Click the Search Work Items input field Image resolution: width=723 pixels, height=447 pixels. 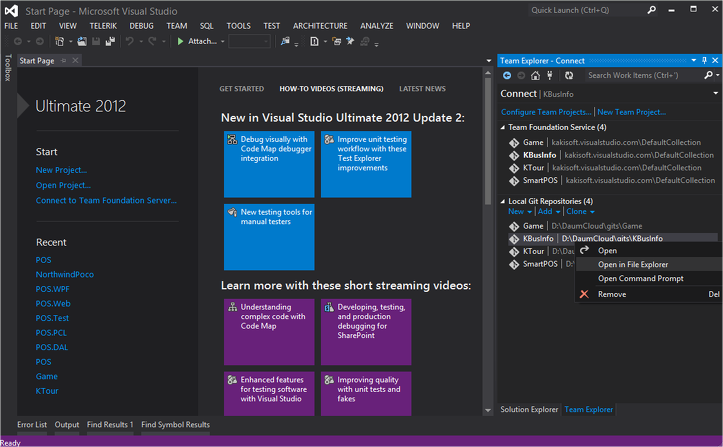[x=644, y=75]
